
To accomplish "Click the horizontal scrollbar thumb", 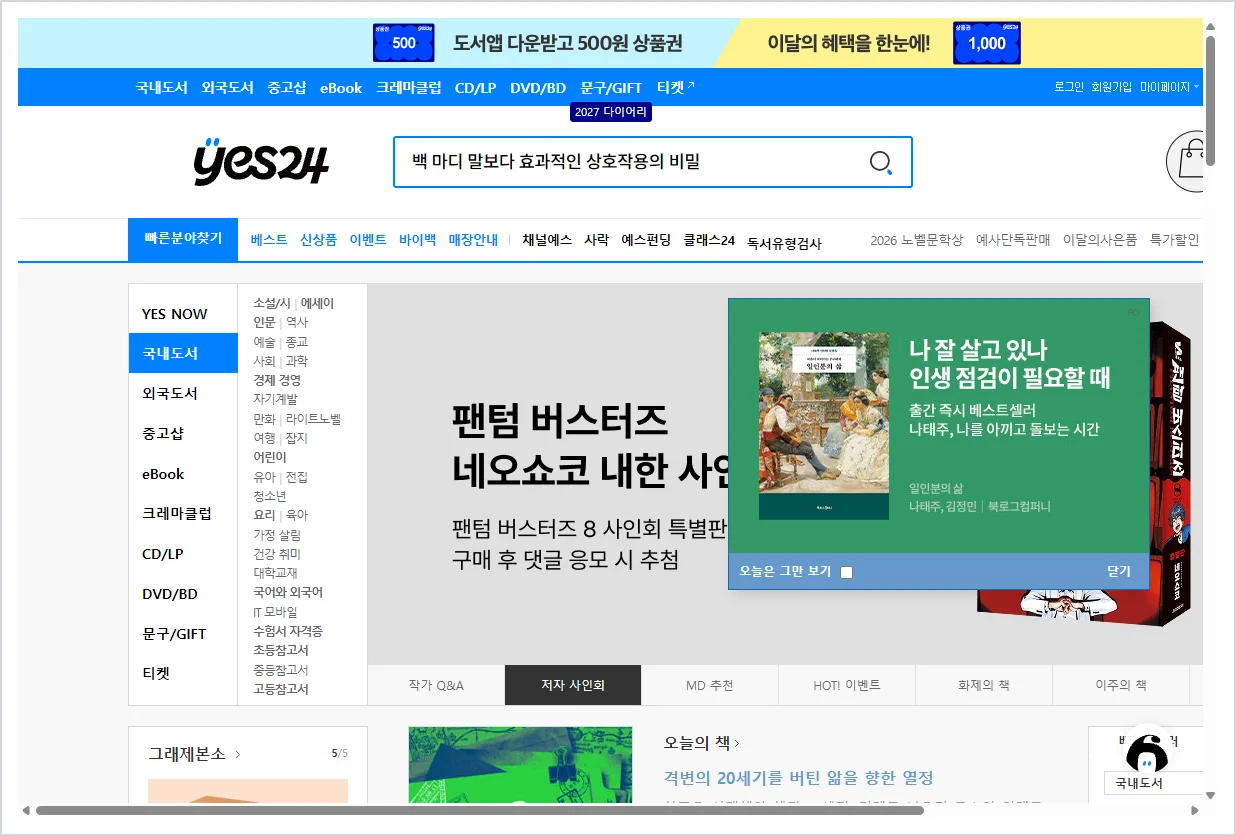I will click(479, 810).
